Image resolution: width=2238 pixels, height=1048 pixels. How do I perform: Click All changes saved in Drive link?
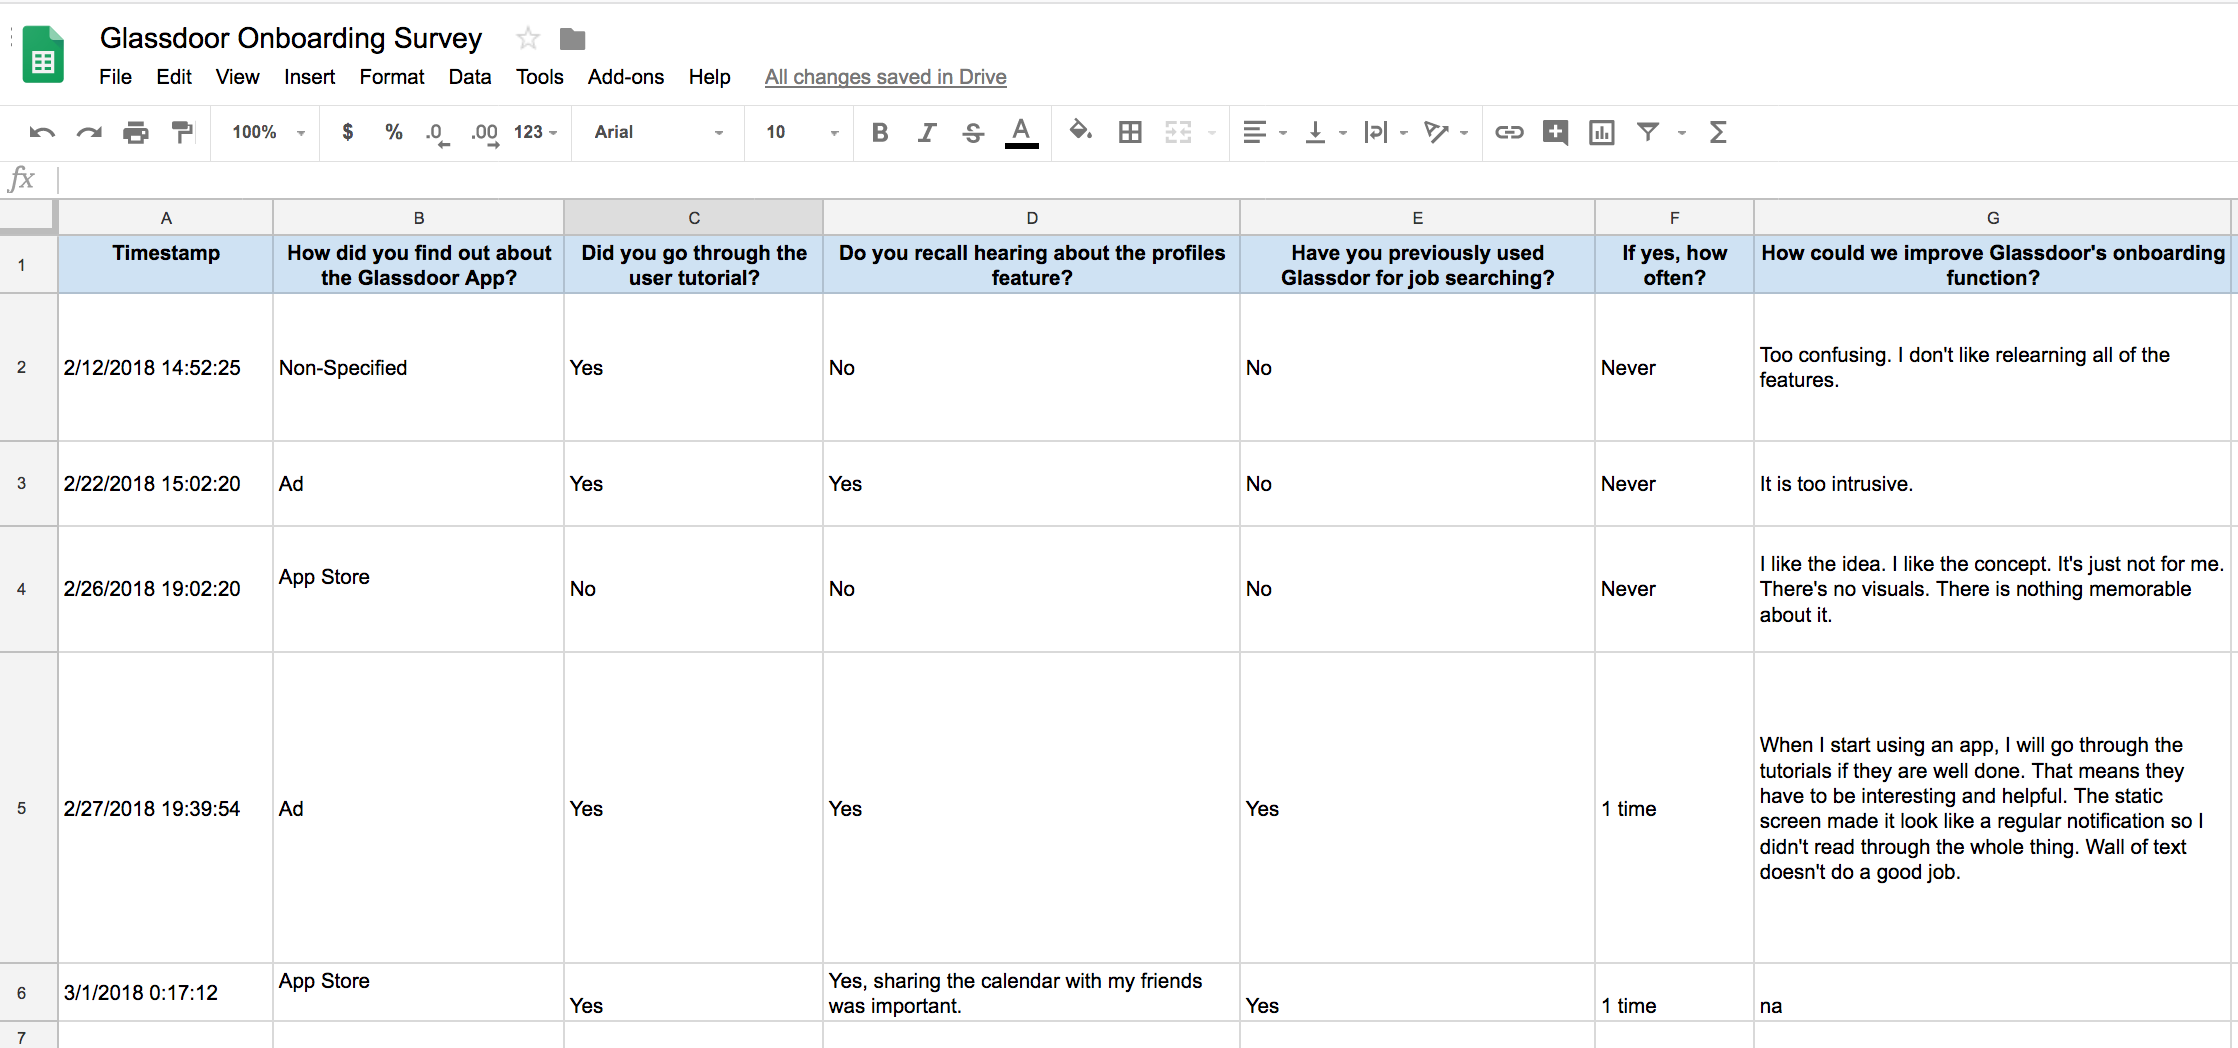(x=885, y=77)
